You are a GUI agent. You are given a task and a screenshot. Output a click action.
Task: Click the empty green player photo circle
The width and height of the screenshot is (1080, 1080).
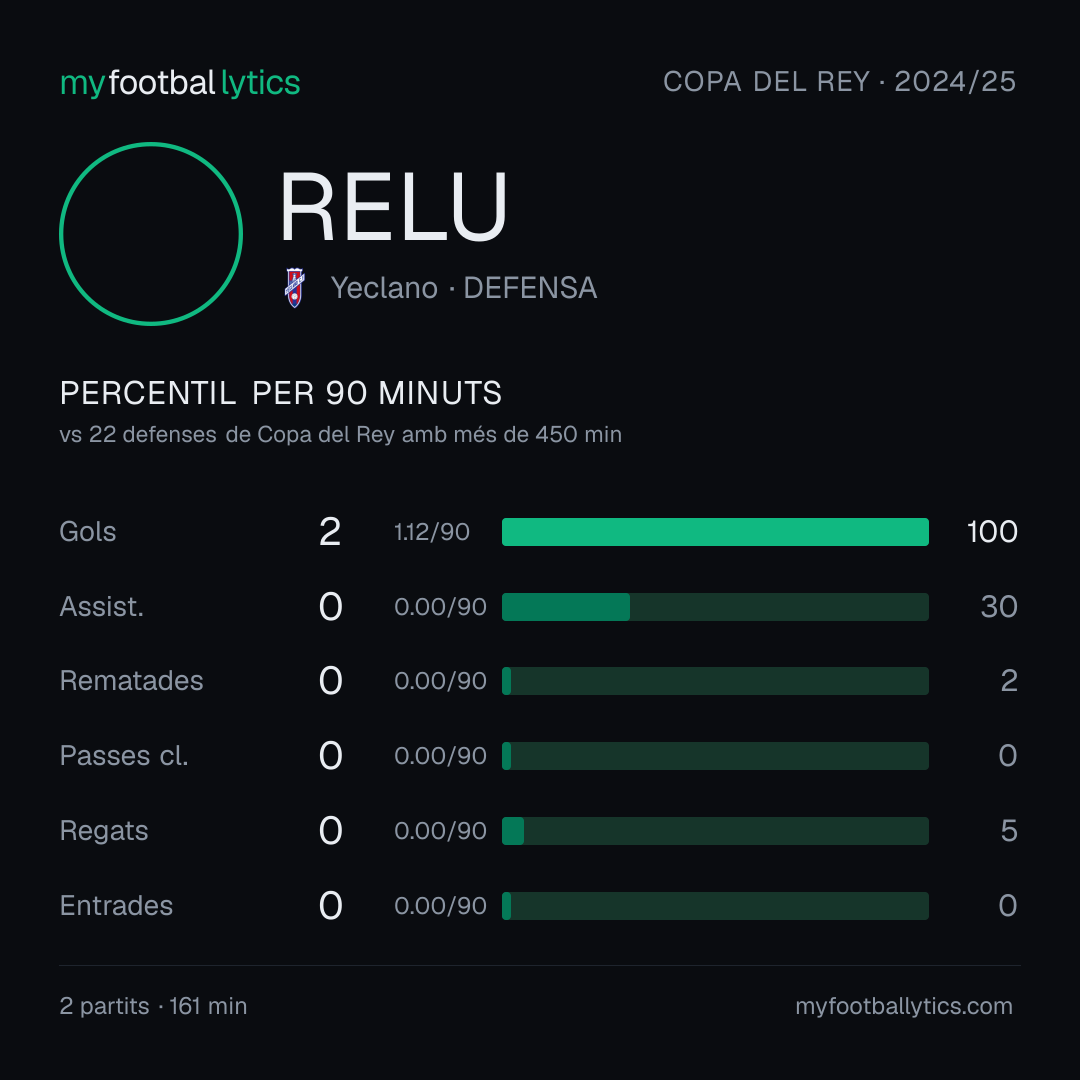click(151, 233)
